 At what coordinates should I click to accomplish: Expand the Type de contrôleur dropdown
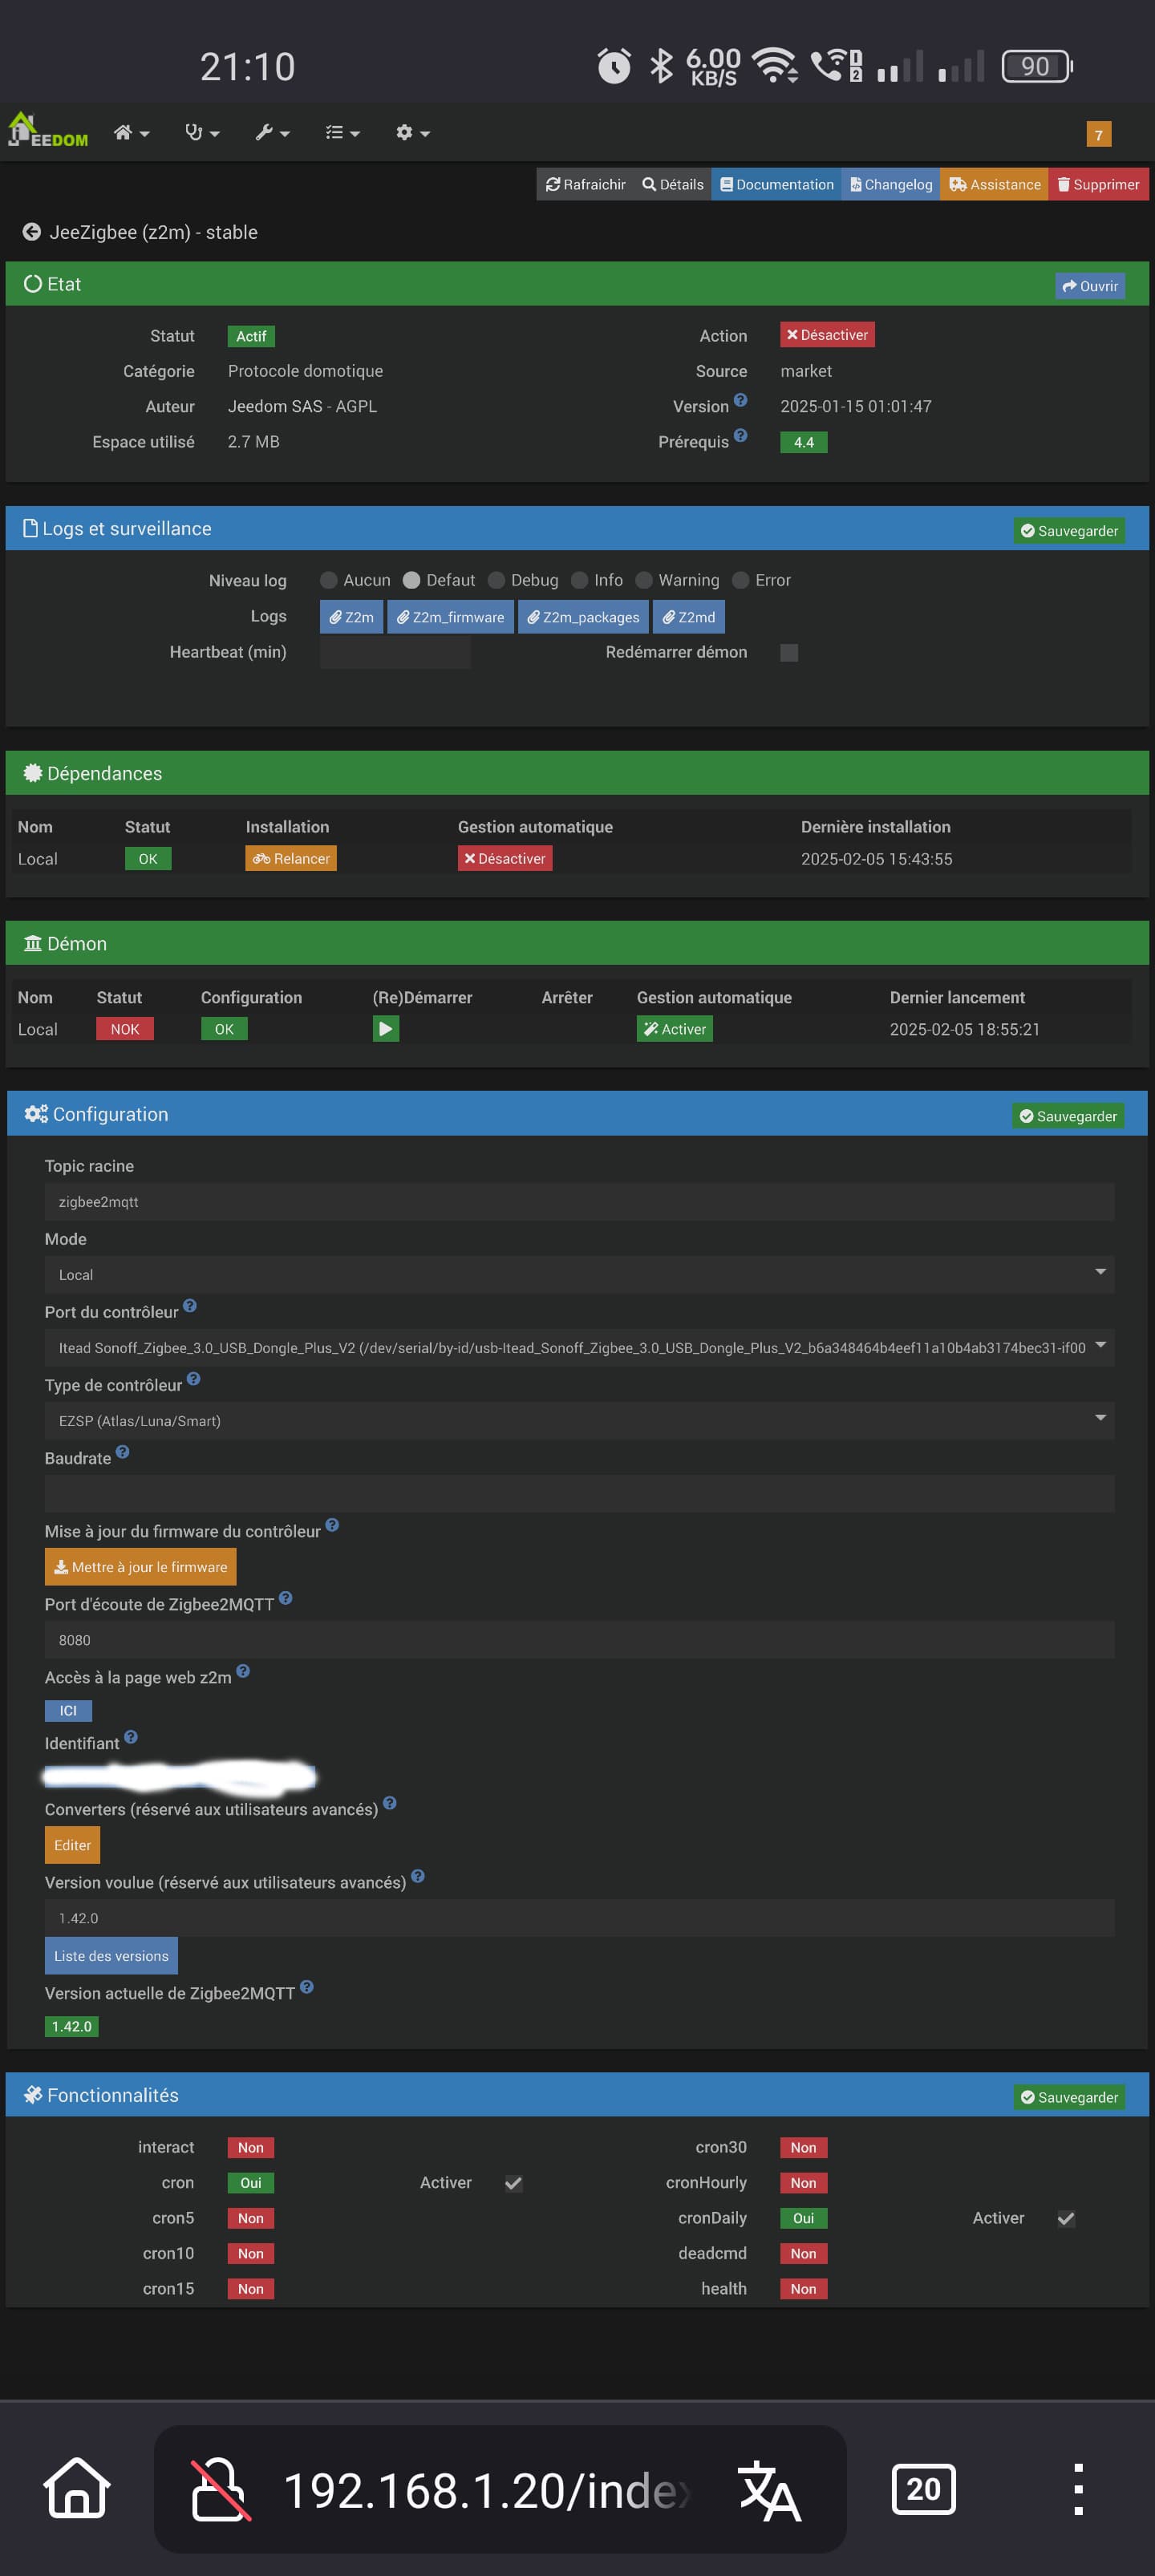[x=578, y=1420]
